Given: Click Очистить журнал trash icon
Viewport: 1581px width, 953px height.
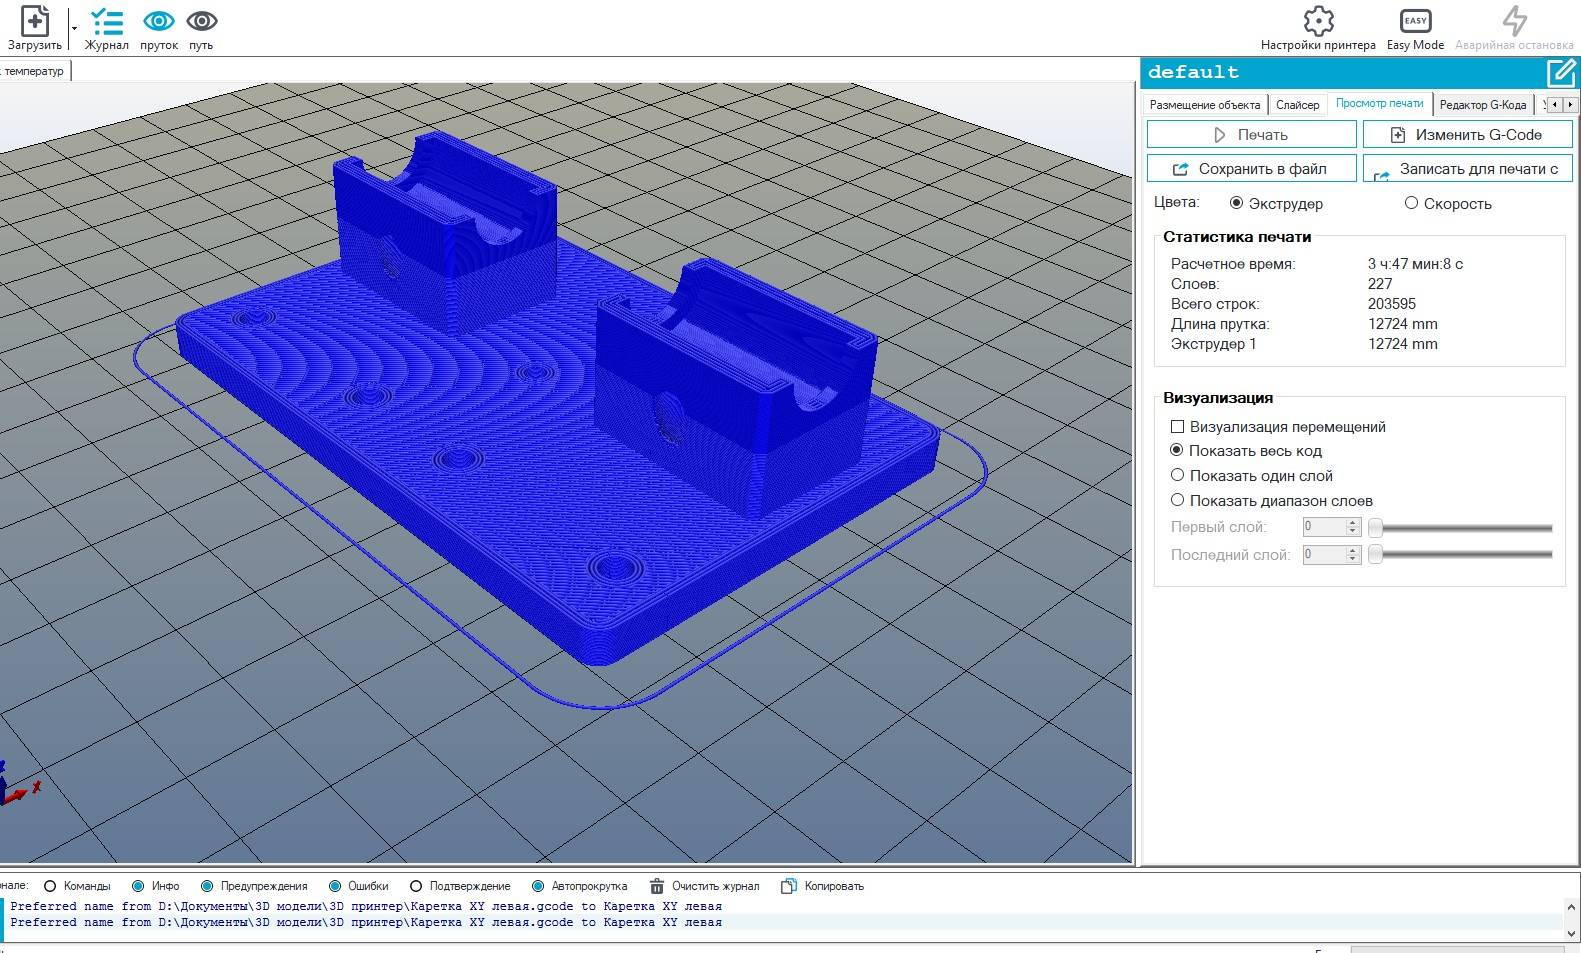Looking at the screenshot, I should [x=657, y=886].
